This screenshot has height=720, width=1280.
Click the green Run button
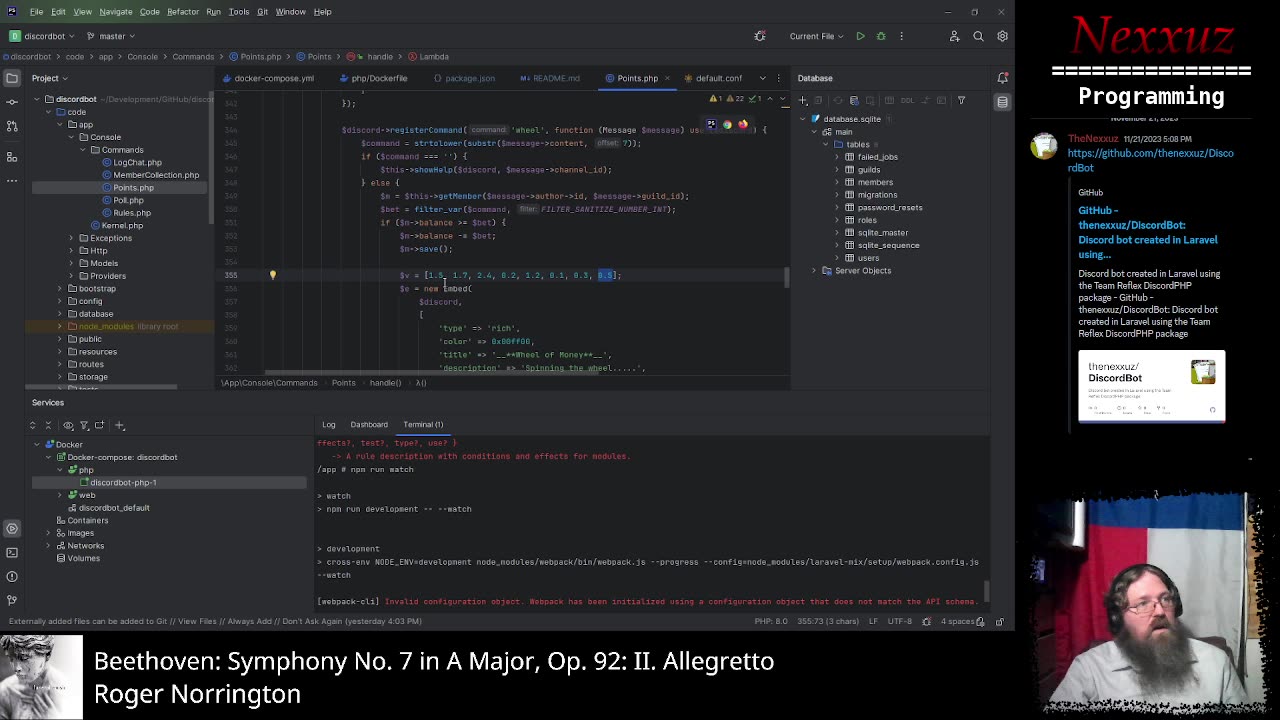[860, 36]
